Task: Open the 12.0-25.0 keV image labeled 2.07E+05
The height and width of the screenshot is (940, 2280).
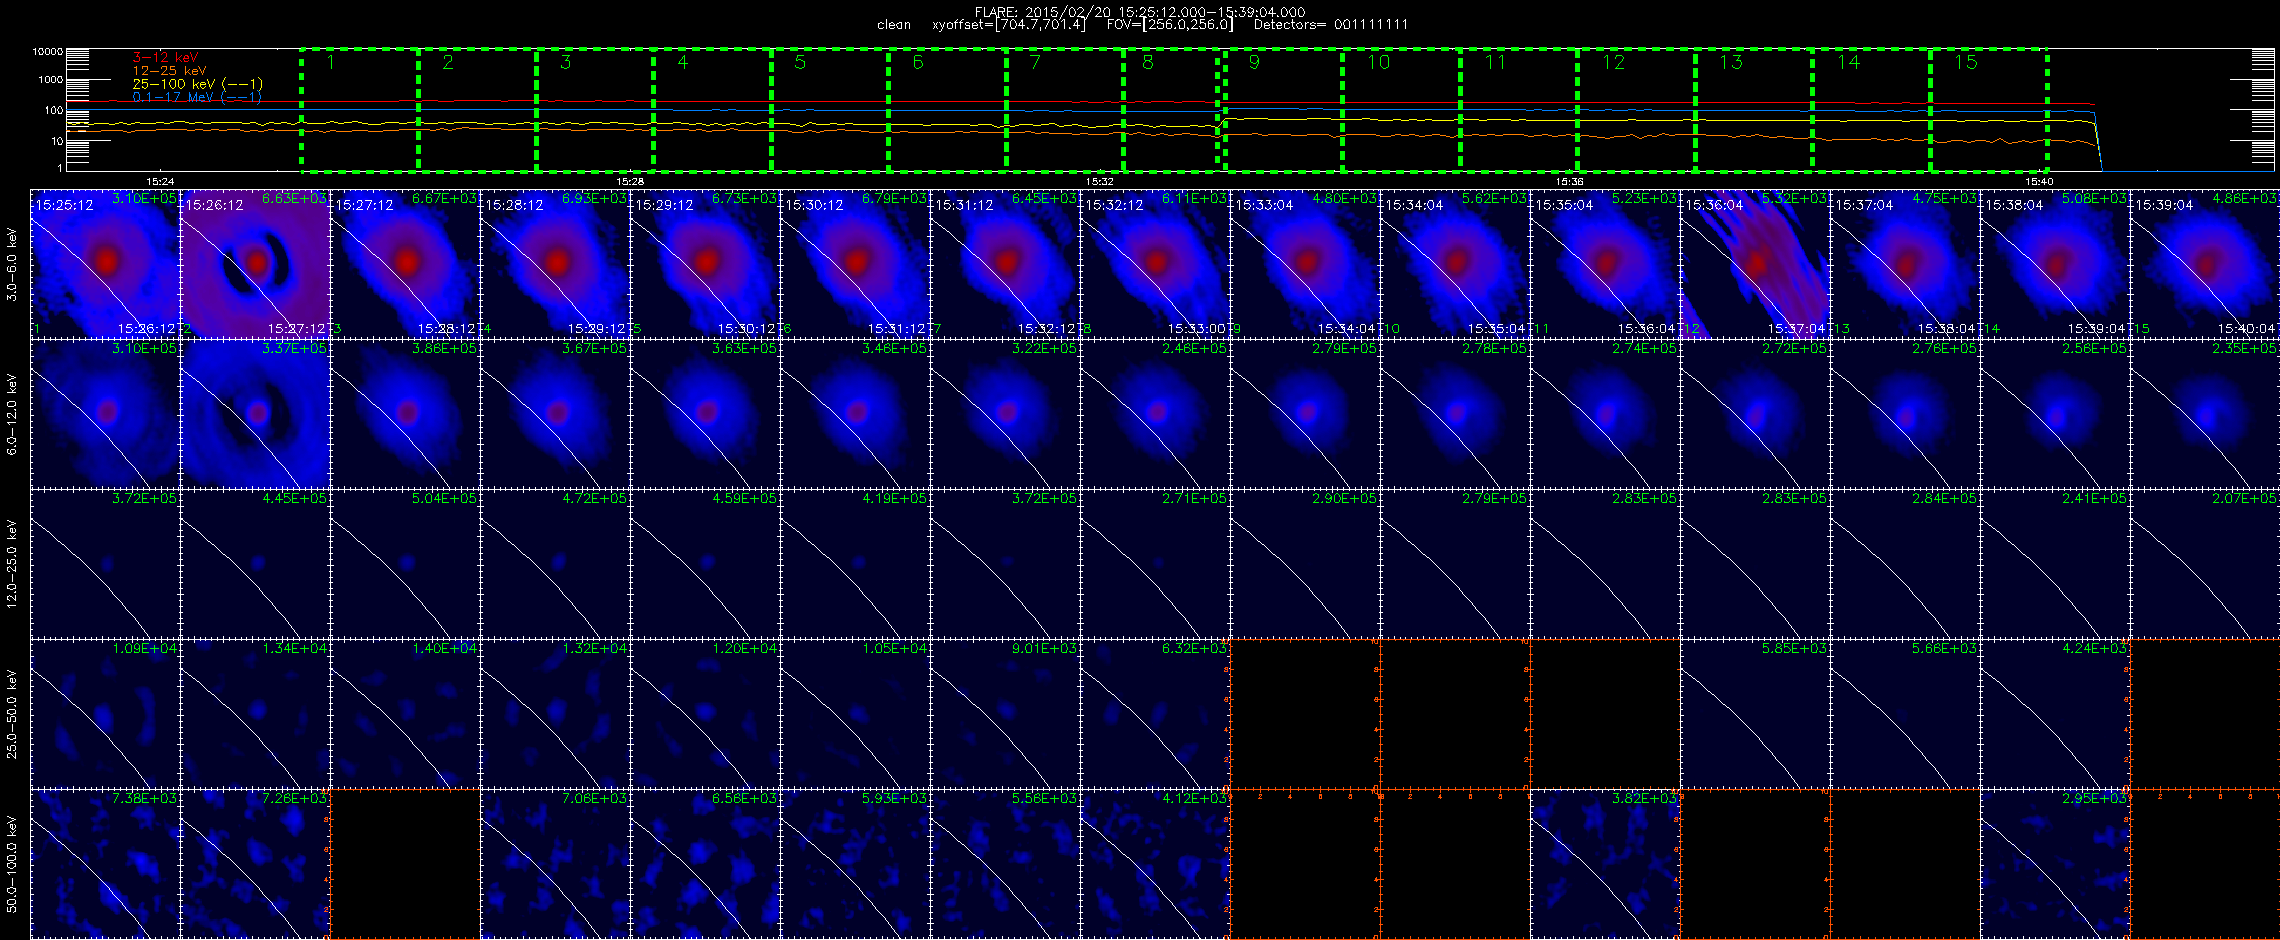Action: coord(2205,564)
